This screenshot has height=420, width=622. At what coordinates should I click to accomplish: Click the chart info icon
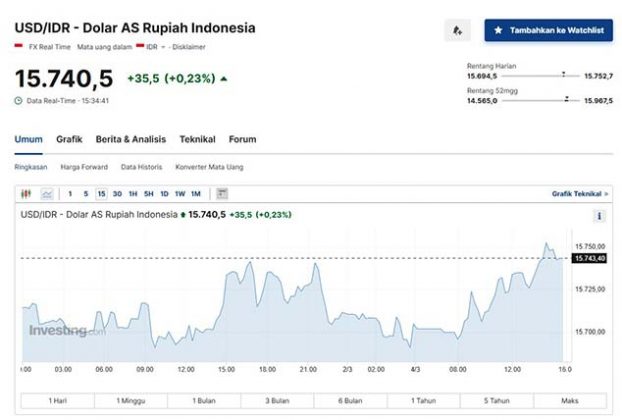pos(599,215)
